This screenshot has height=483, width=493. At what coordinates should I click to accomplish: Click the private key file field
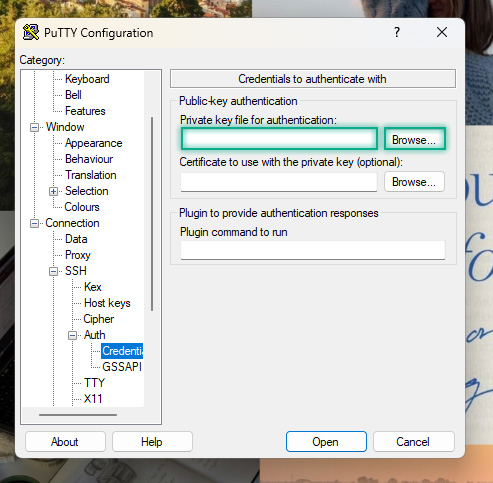point(279,139)
